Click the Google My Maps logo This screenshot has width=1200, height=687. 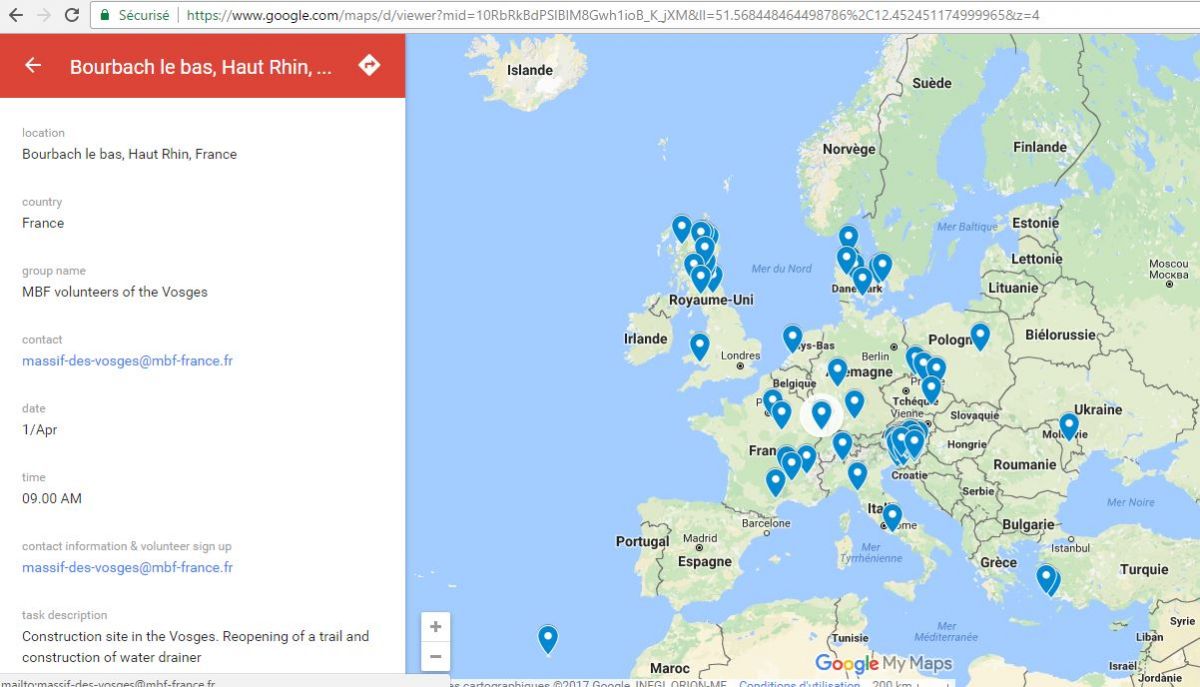click(884, 663)
